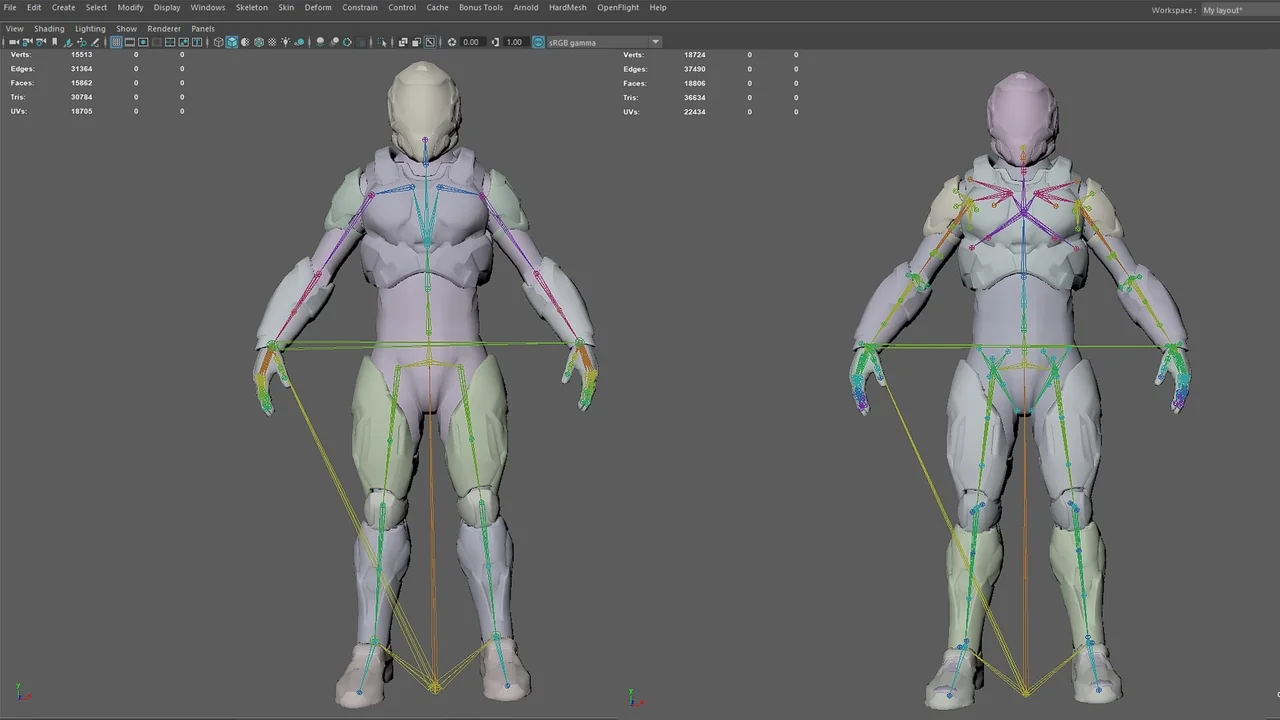Click the Exposure value field
1280x720 pixels.
coord(471,42)
